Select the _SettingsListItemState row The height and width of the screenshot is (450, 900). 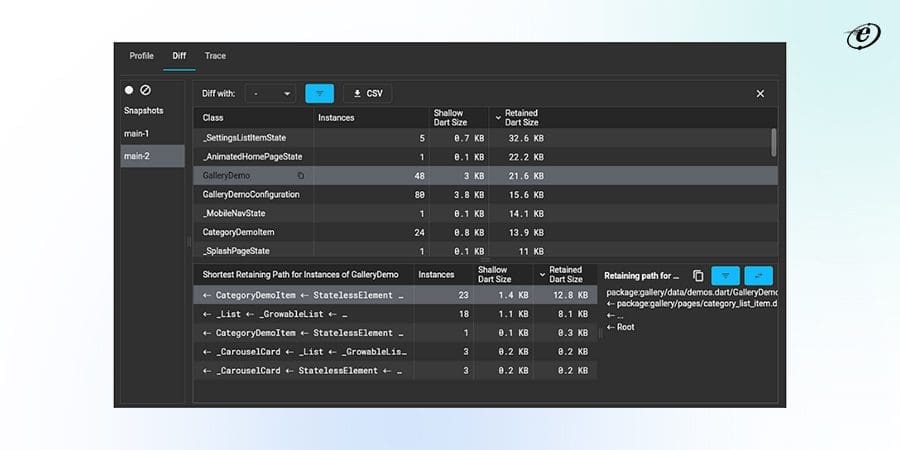click(x=486, y=138)
